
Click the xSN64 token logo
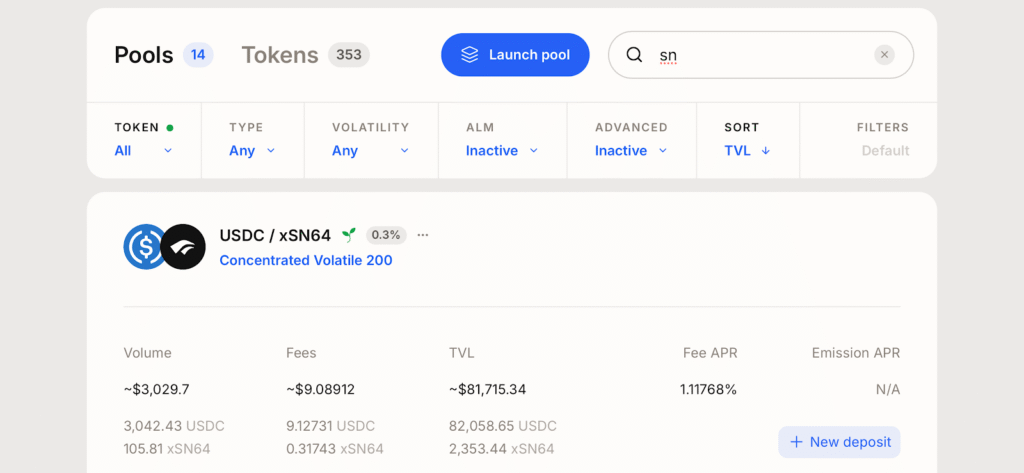coord(183,247)
